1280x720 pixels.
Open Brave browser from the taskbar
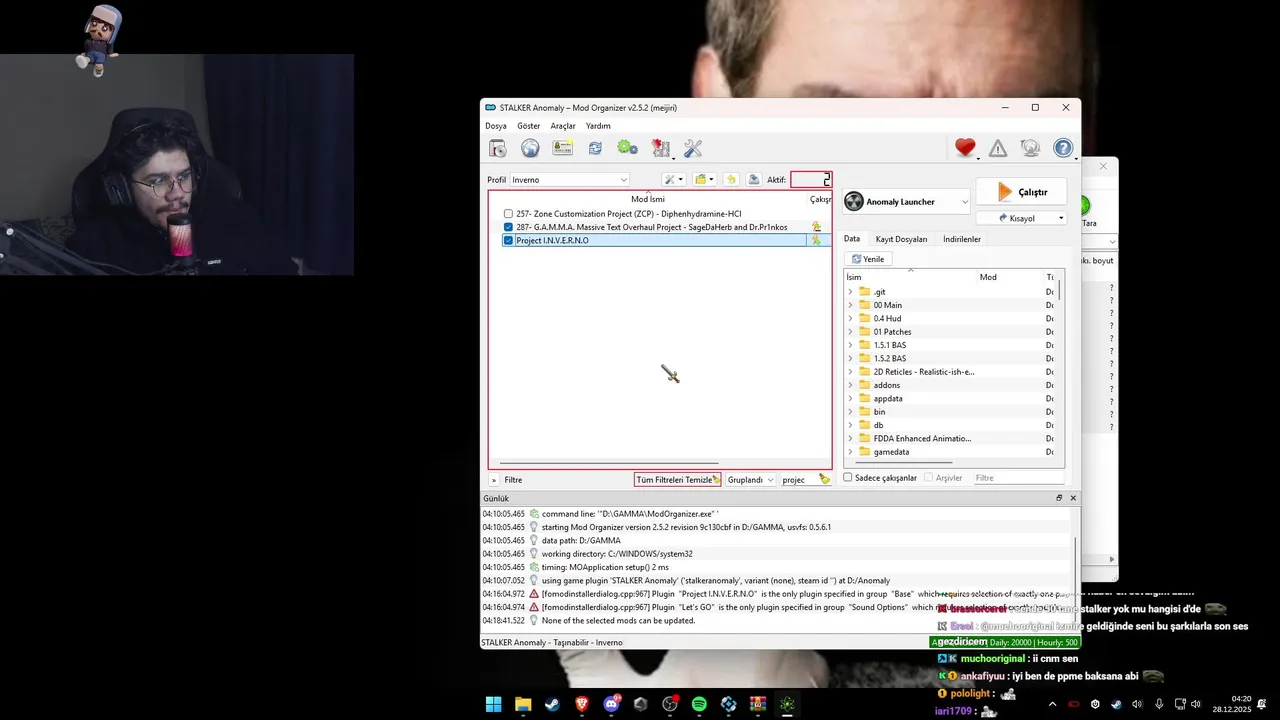pyautogui.click(x=582, y=704)
